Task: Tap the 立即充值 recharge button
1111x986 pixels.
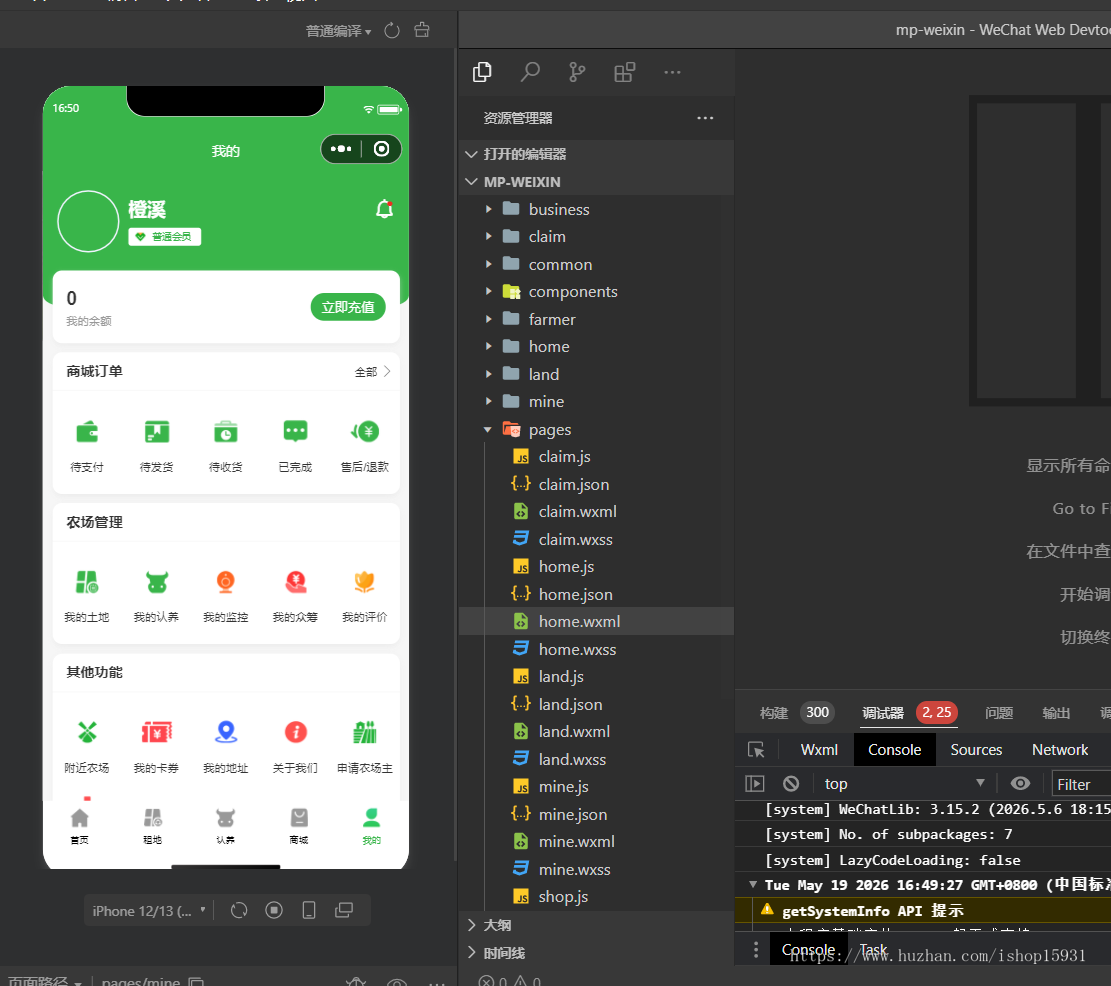Action: [348, 307]
